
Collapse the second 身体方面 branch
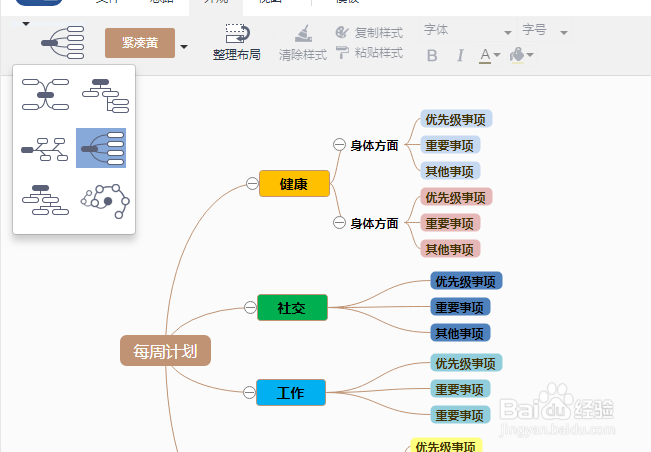tap(339, 223)
